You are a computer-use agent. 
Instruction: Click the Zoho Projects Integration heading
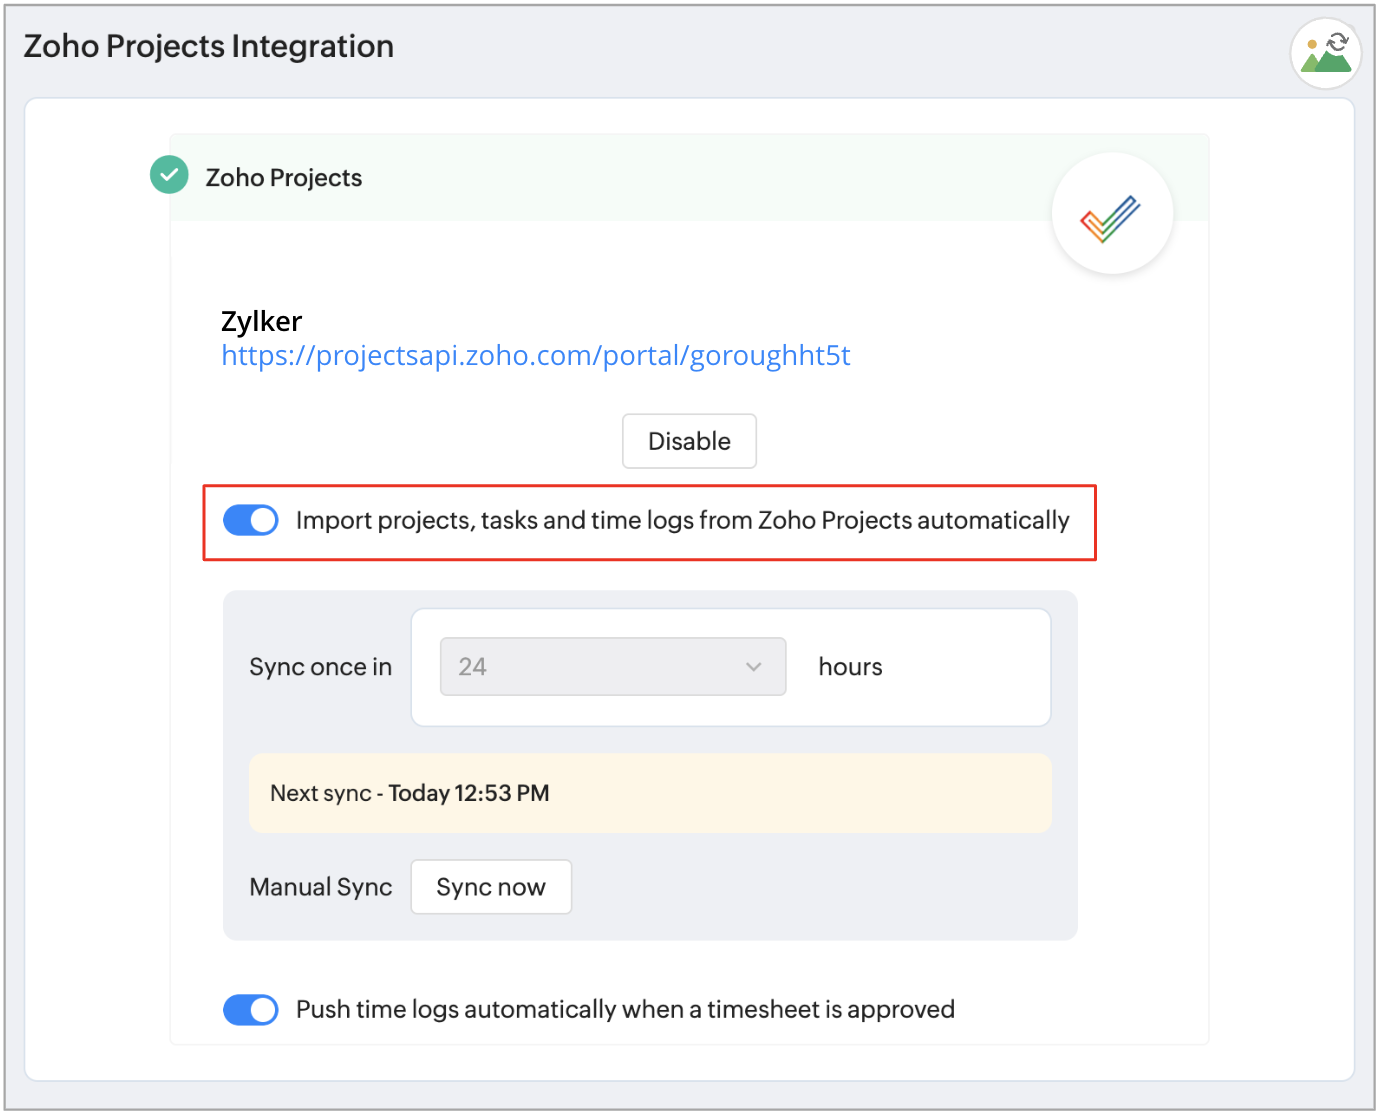[x=209, y=46]
